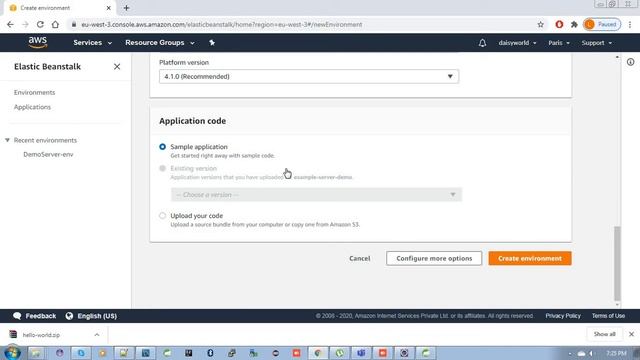Open a new browser tab

pos(127,8)
